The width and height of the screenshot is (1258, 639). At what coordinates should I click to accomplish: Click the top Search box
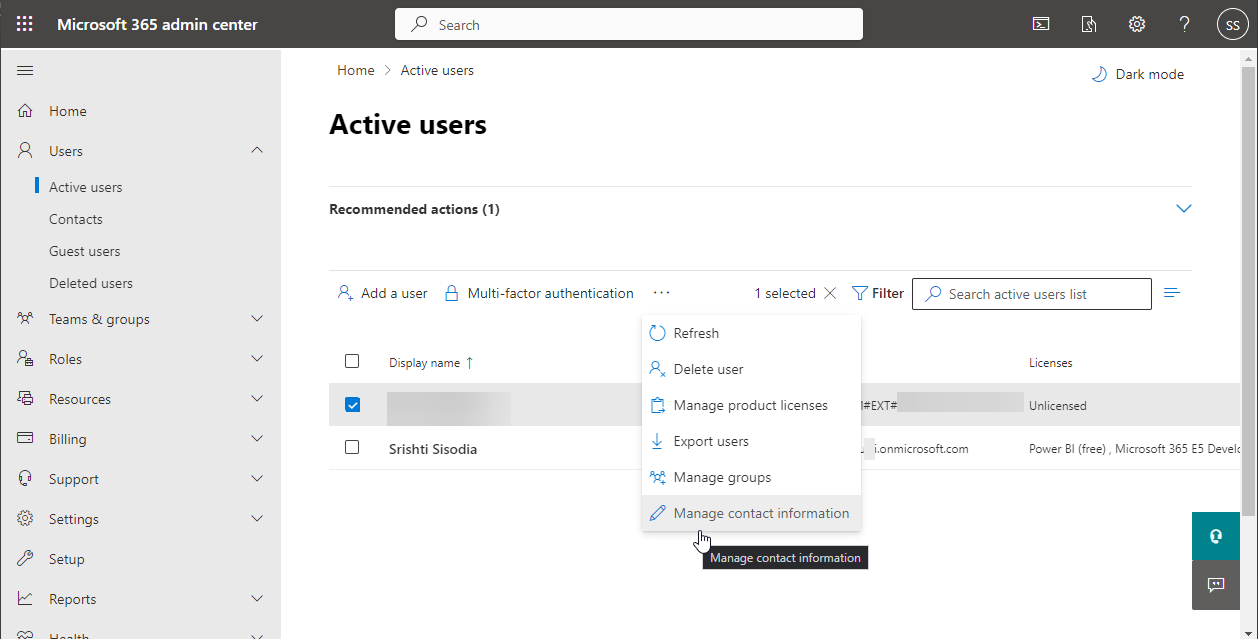pos(629,24)
